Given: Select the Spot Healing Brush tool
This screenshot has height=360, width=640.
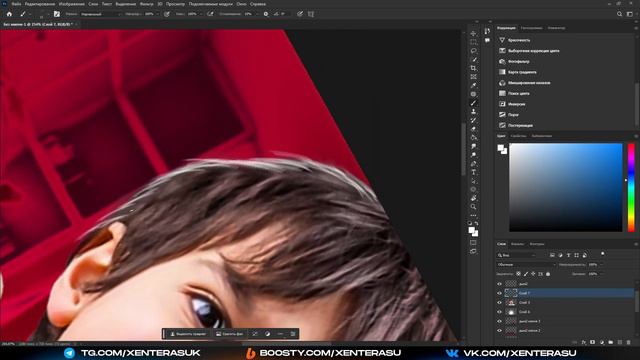Looking at the screenshot, I should (473, 94).
